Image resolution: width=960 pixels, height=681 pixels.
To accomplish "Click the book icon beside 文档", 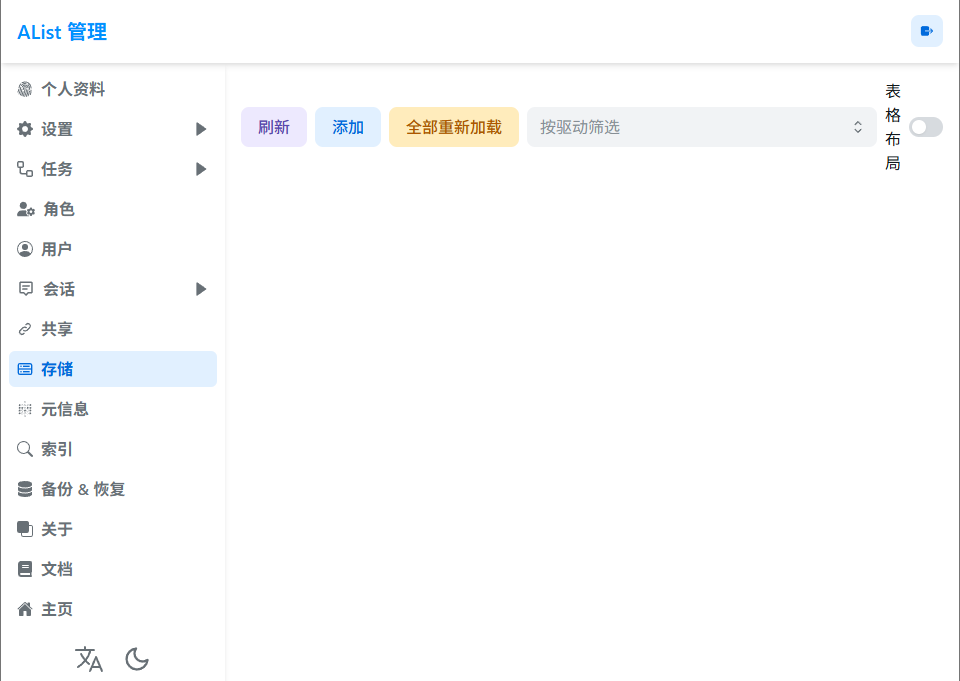I will 24,570.
